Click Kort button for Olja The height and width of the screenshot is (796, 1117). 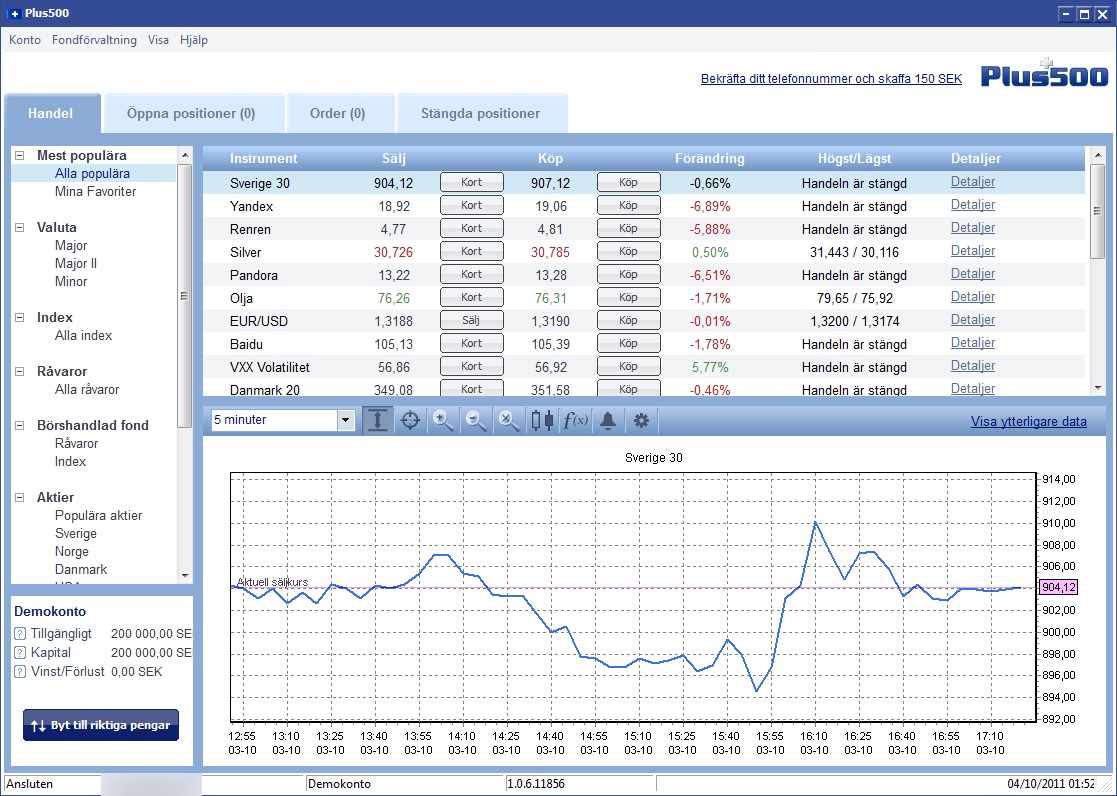click(x=472, y=297)
